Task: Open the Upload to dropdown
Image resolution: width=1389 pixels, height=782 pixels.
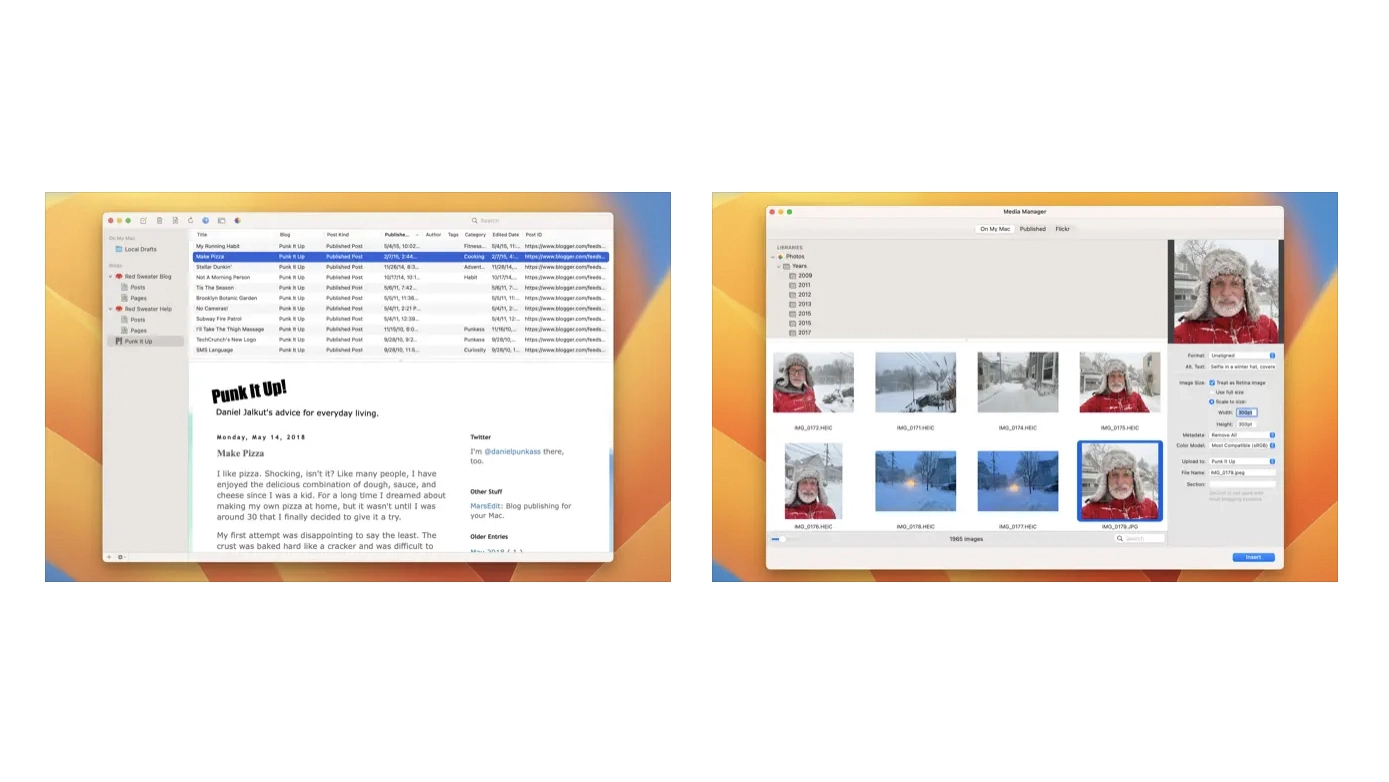Action: (x=1242, y=462)
